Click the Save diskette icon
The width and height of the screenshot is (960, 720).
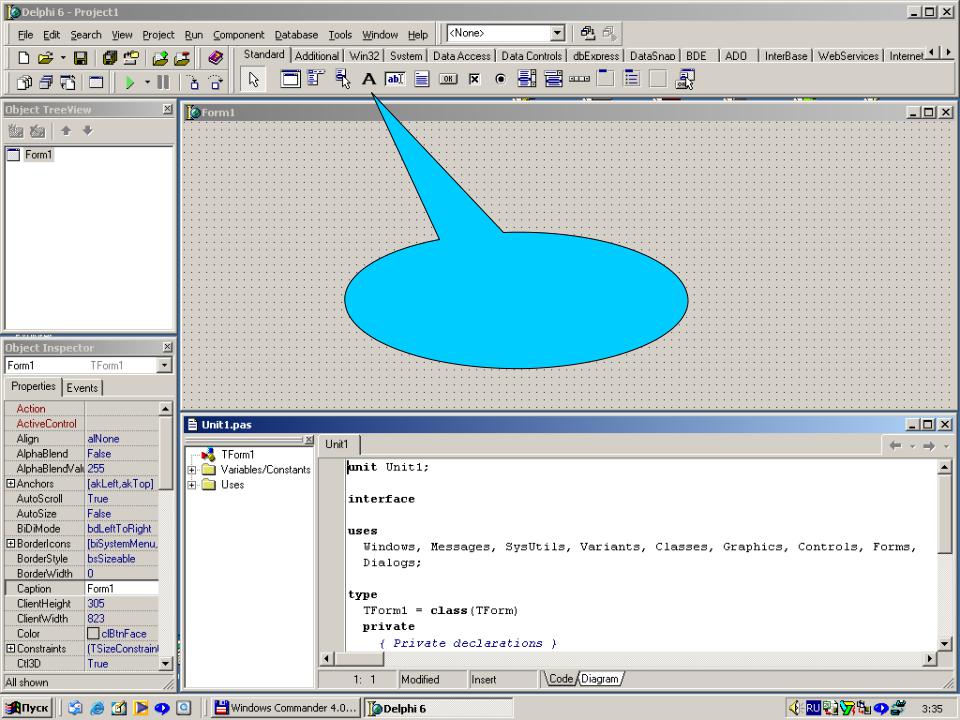pyautogui.click(x=80, y=58)
